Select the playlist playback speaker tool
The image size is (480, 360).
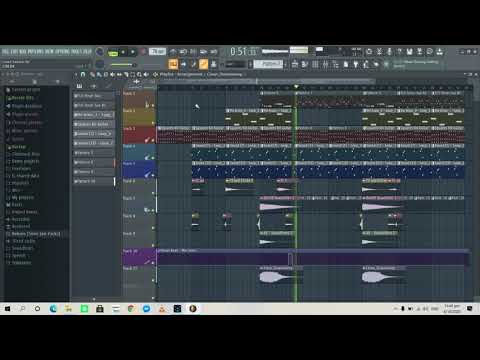coord(146,74)
